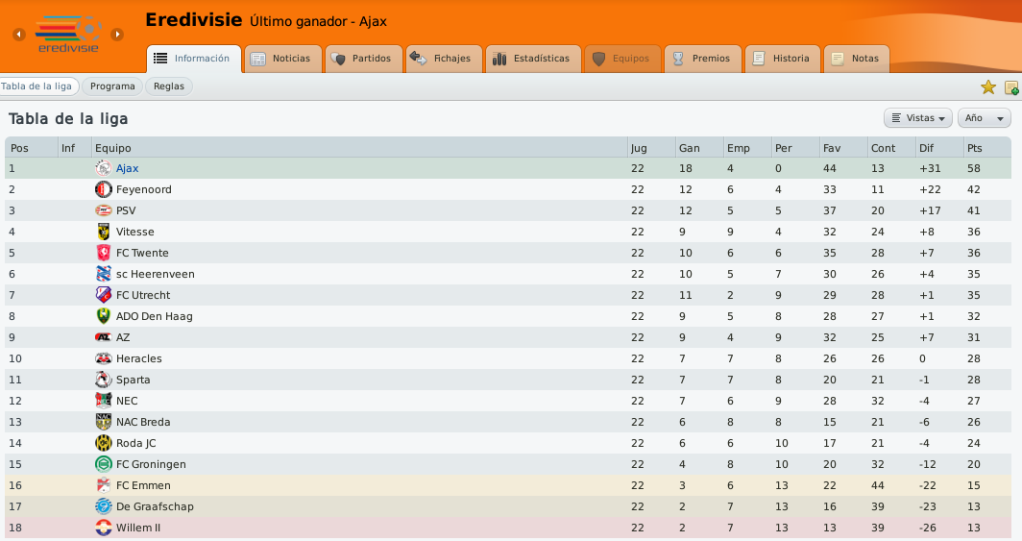Click the Vitesse club badge icon
This screenshot has width=1022, height=541.
click(x=103, y=232)
